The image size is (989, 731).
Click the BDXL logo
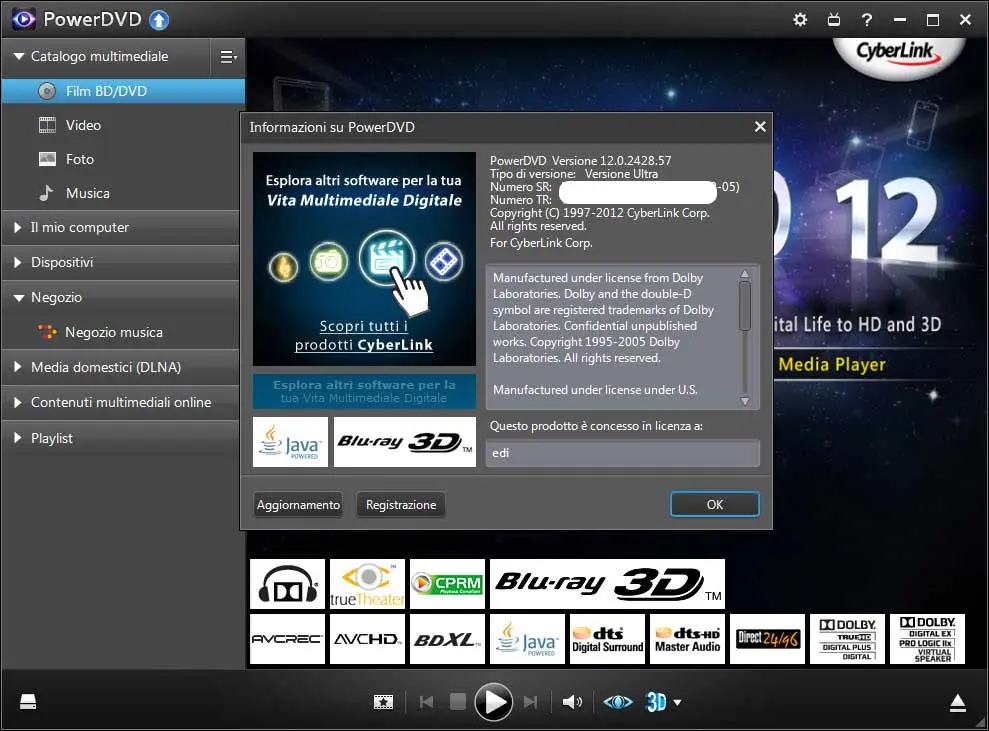click(447, 639)
